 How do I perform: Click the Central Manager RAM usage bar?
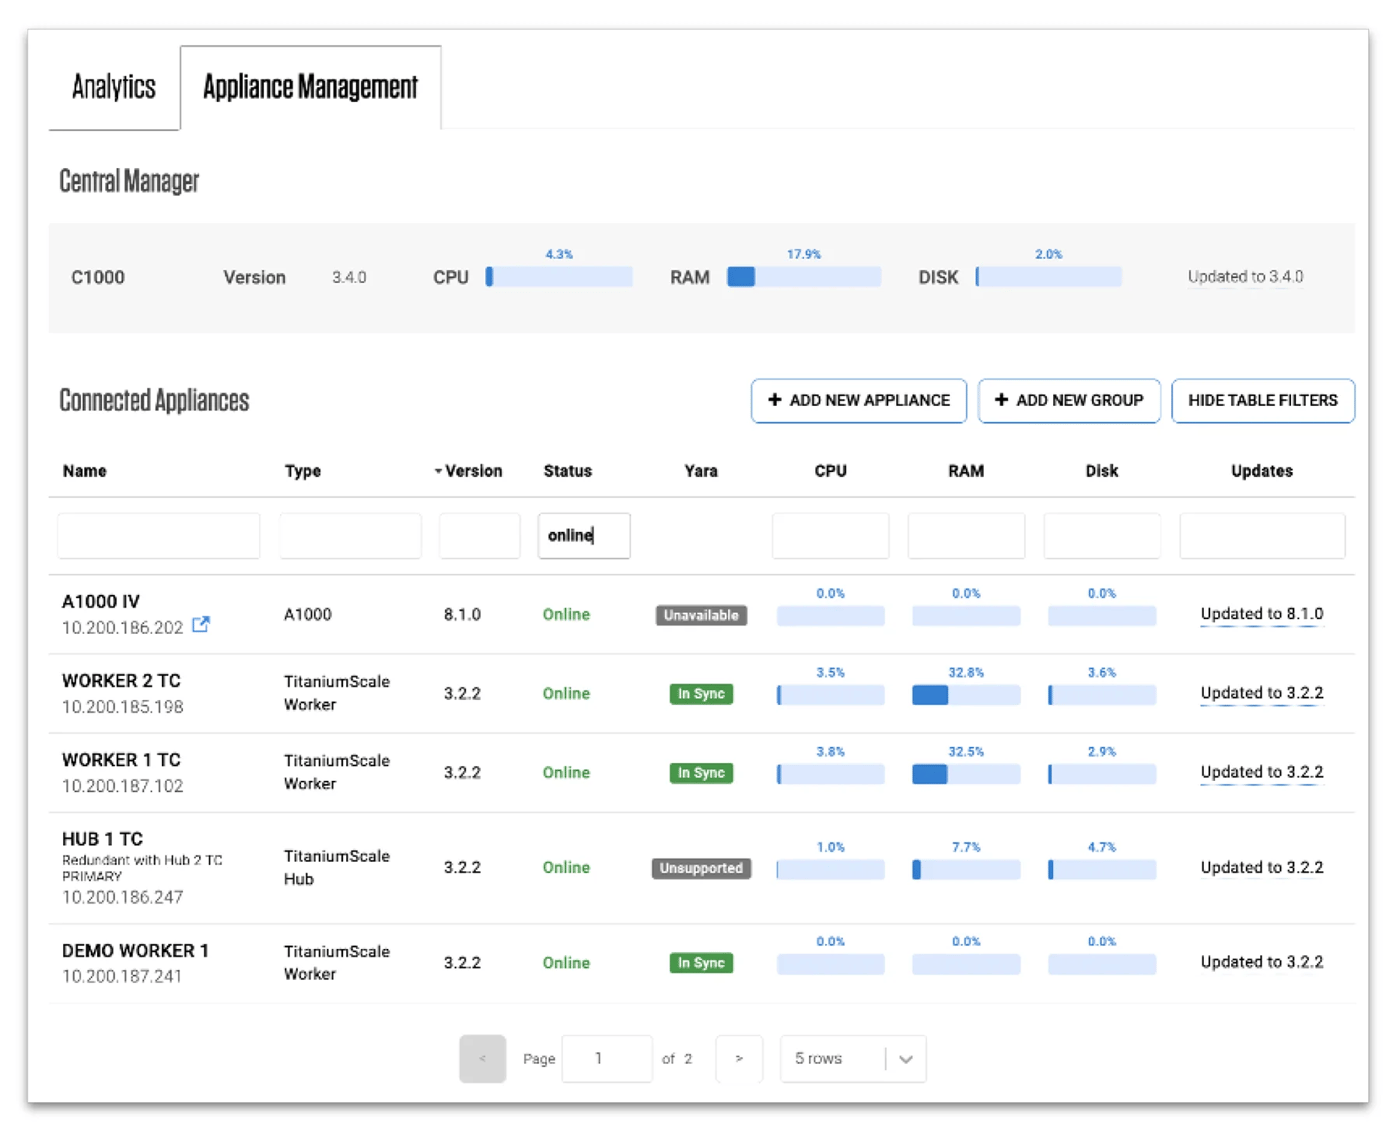[x=804, y=277]
